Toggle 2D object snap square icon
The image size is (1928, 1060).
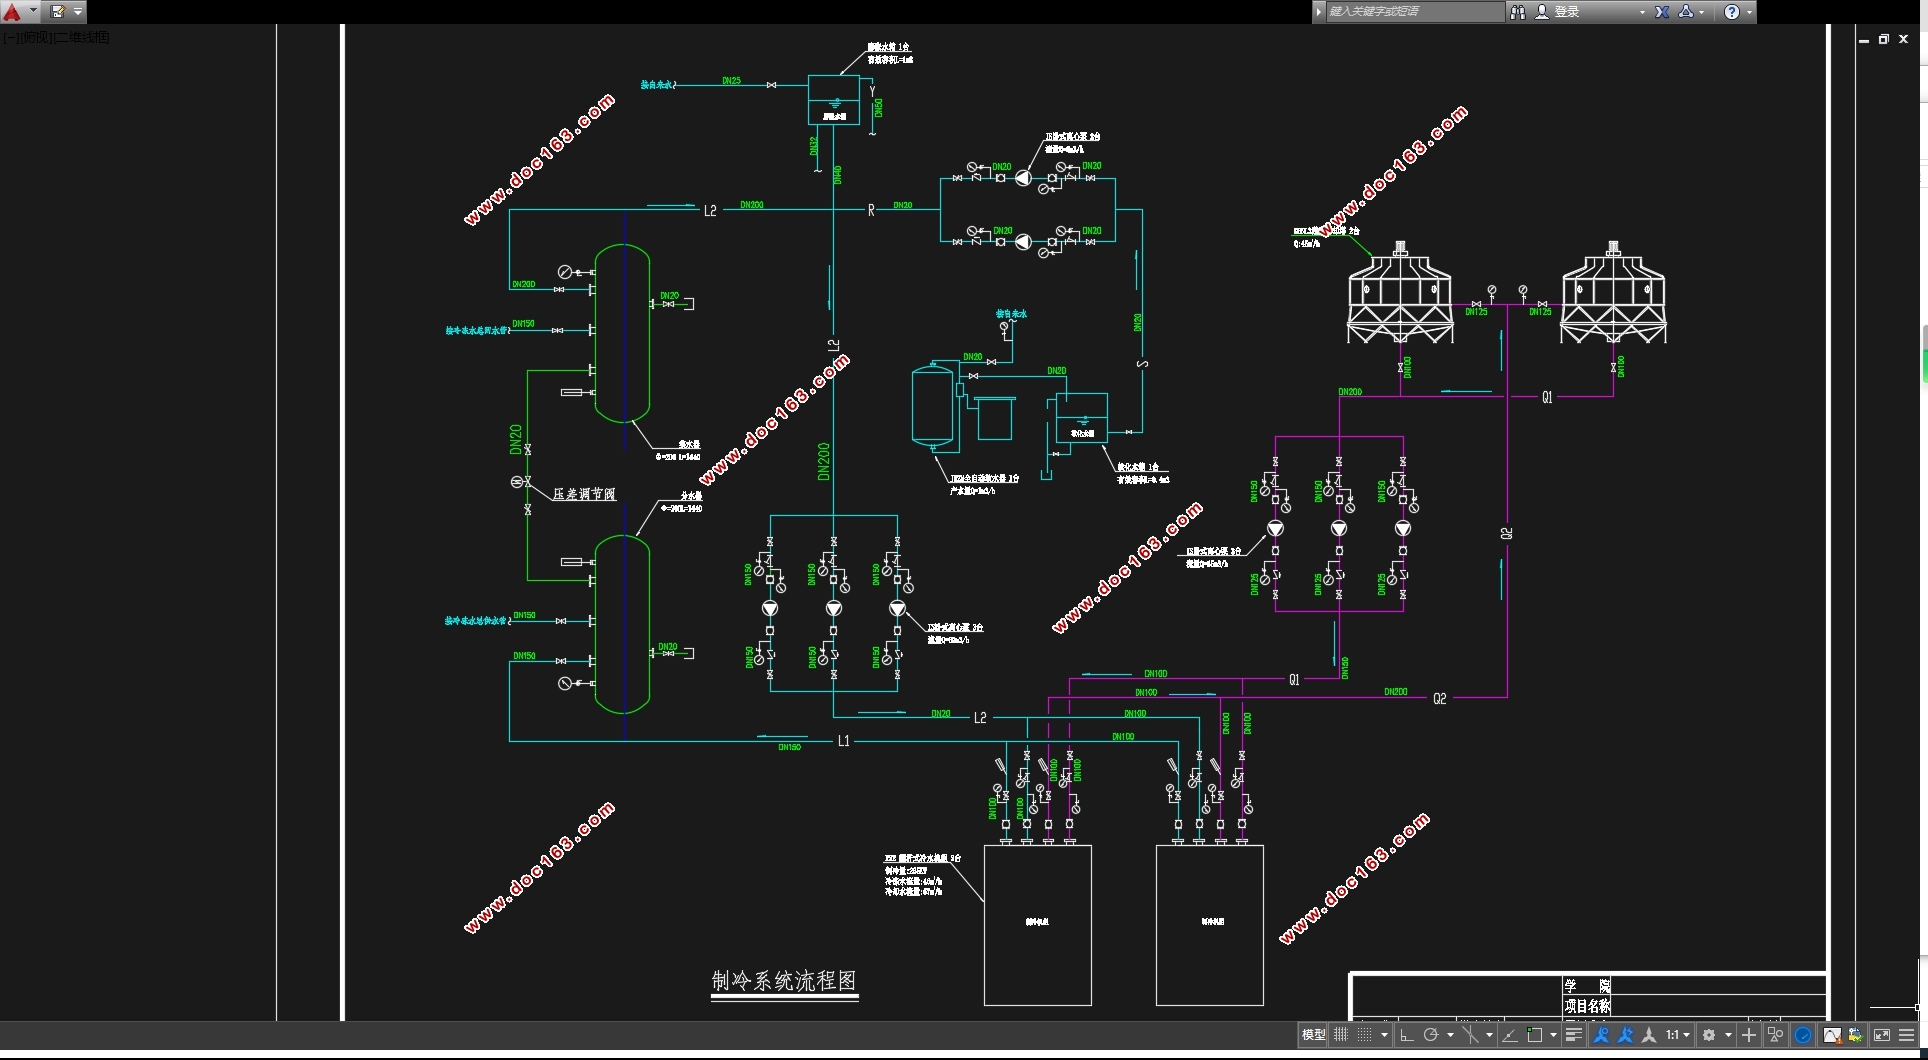point(1534,1035)
